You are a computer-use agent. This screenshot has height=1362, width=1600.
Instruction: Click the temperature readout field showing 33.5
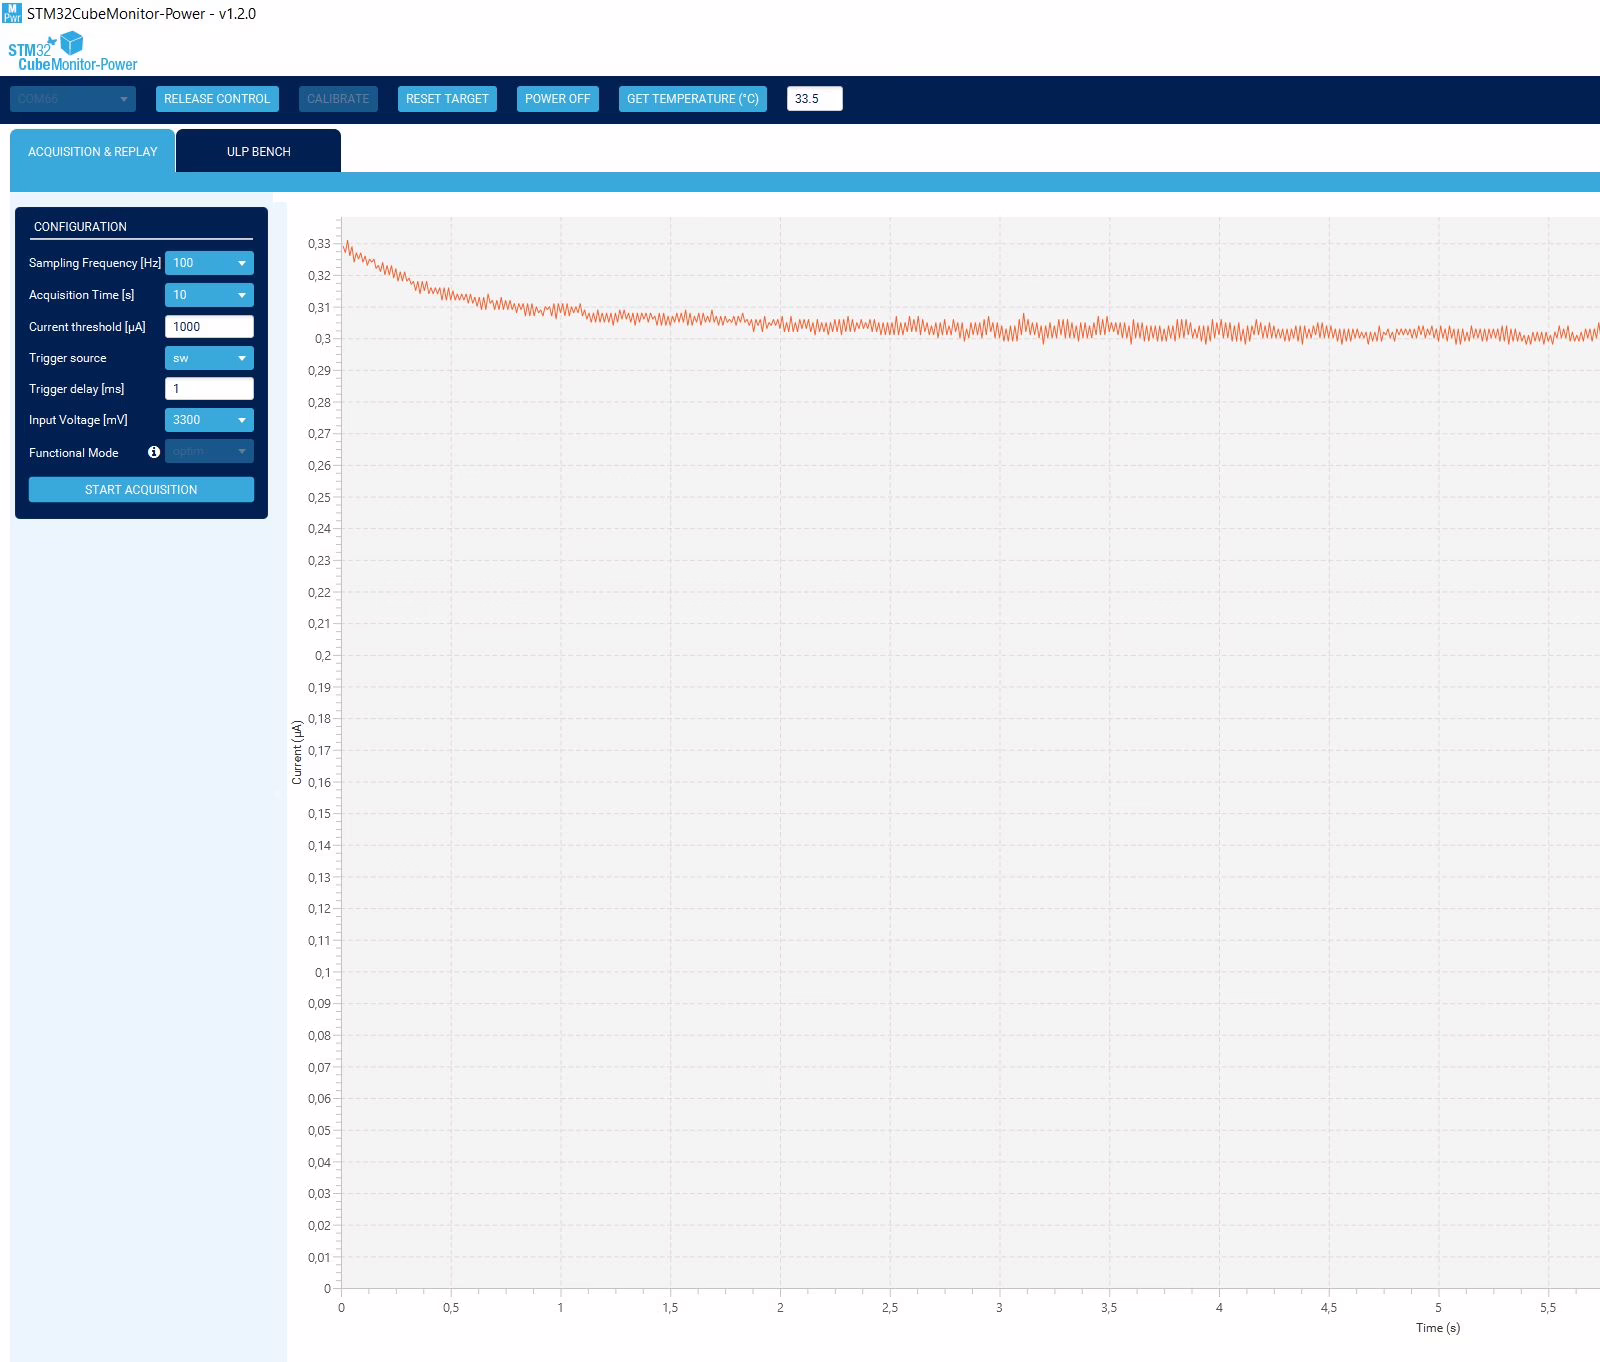tap(814, 99)
